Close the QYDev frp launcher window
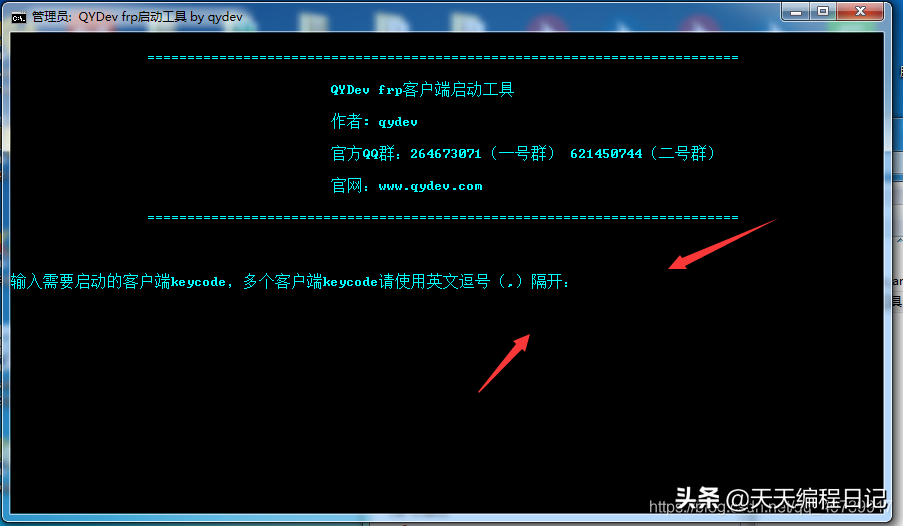 [x=860, y=12]
